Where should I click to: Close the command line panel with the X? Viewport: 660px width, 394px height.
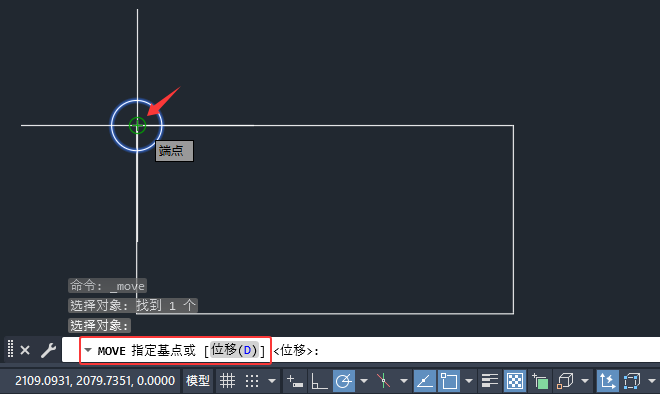tap(25, 350)
